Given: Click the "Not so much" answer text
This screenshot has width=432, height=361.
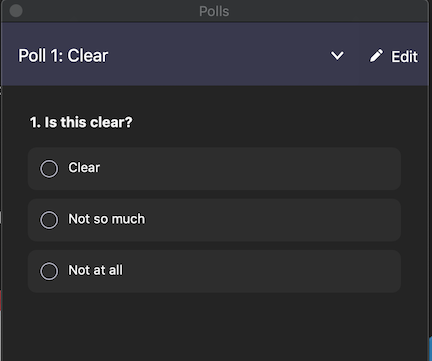Looking at the screenshot, I should click(107, 219).
